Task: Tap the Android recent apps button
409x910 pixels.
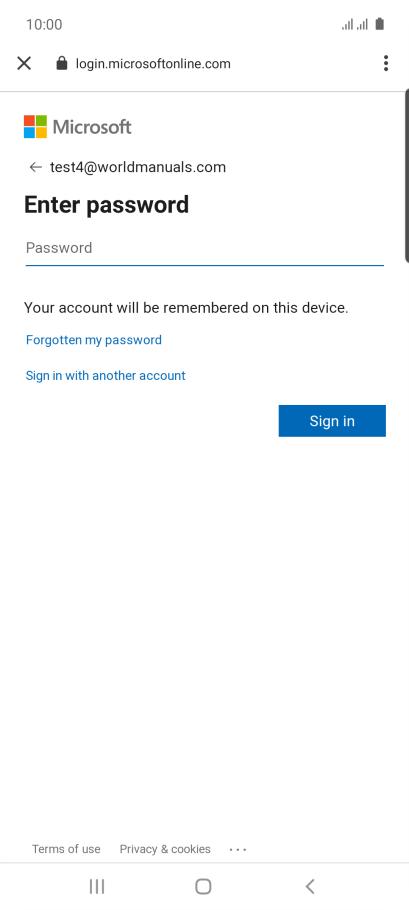Action: coord(97,886)
